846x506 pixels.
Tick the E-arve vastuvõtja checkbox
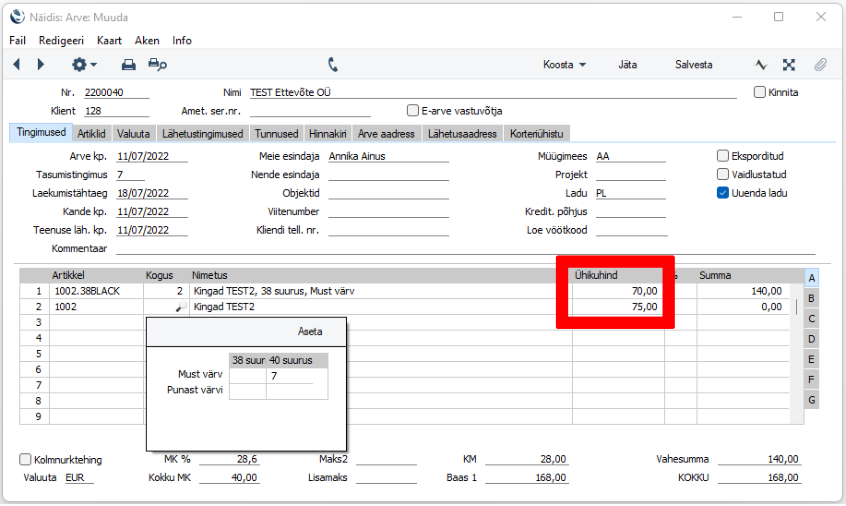[x=413, y=111]
